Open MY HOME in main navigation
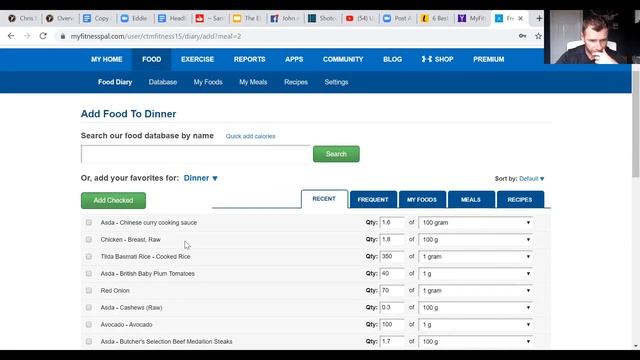The height and width of the screenshot is (360, 640). point(107,59)
